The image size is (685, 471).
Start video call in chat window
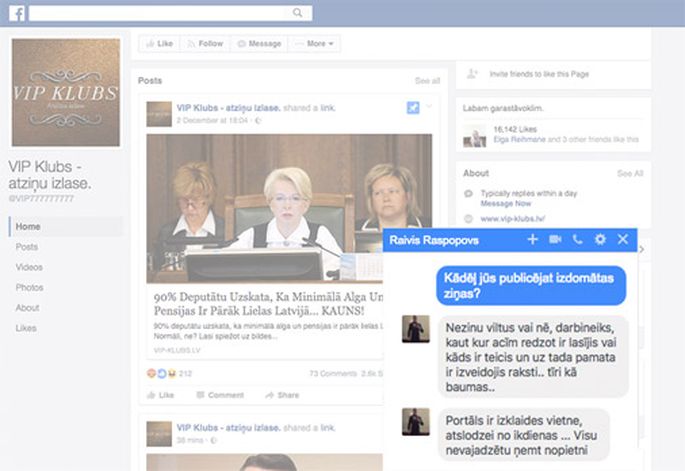555,239
